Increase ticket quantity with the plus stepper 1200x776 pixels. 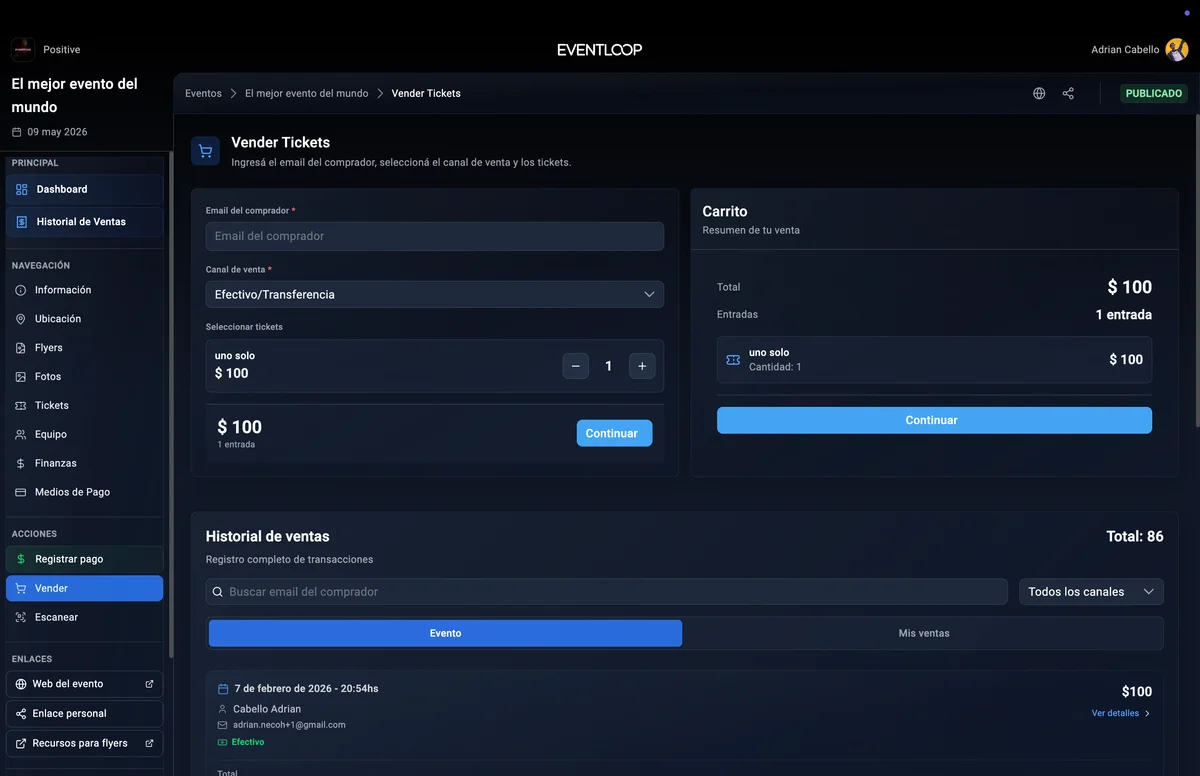point(641,366)
